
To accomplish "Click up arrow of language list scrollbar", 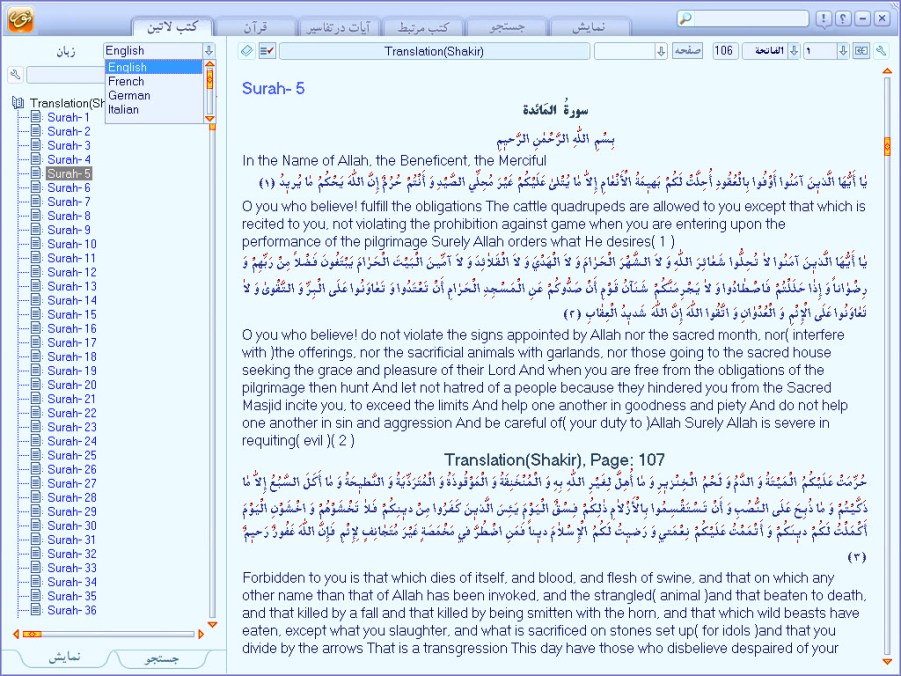I will pyautogui.click(x=210, y=64).
